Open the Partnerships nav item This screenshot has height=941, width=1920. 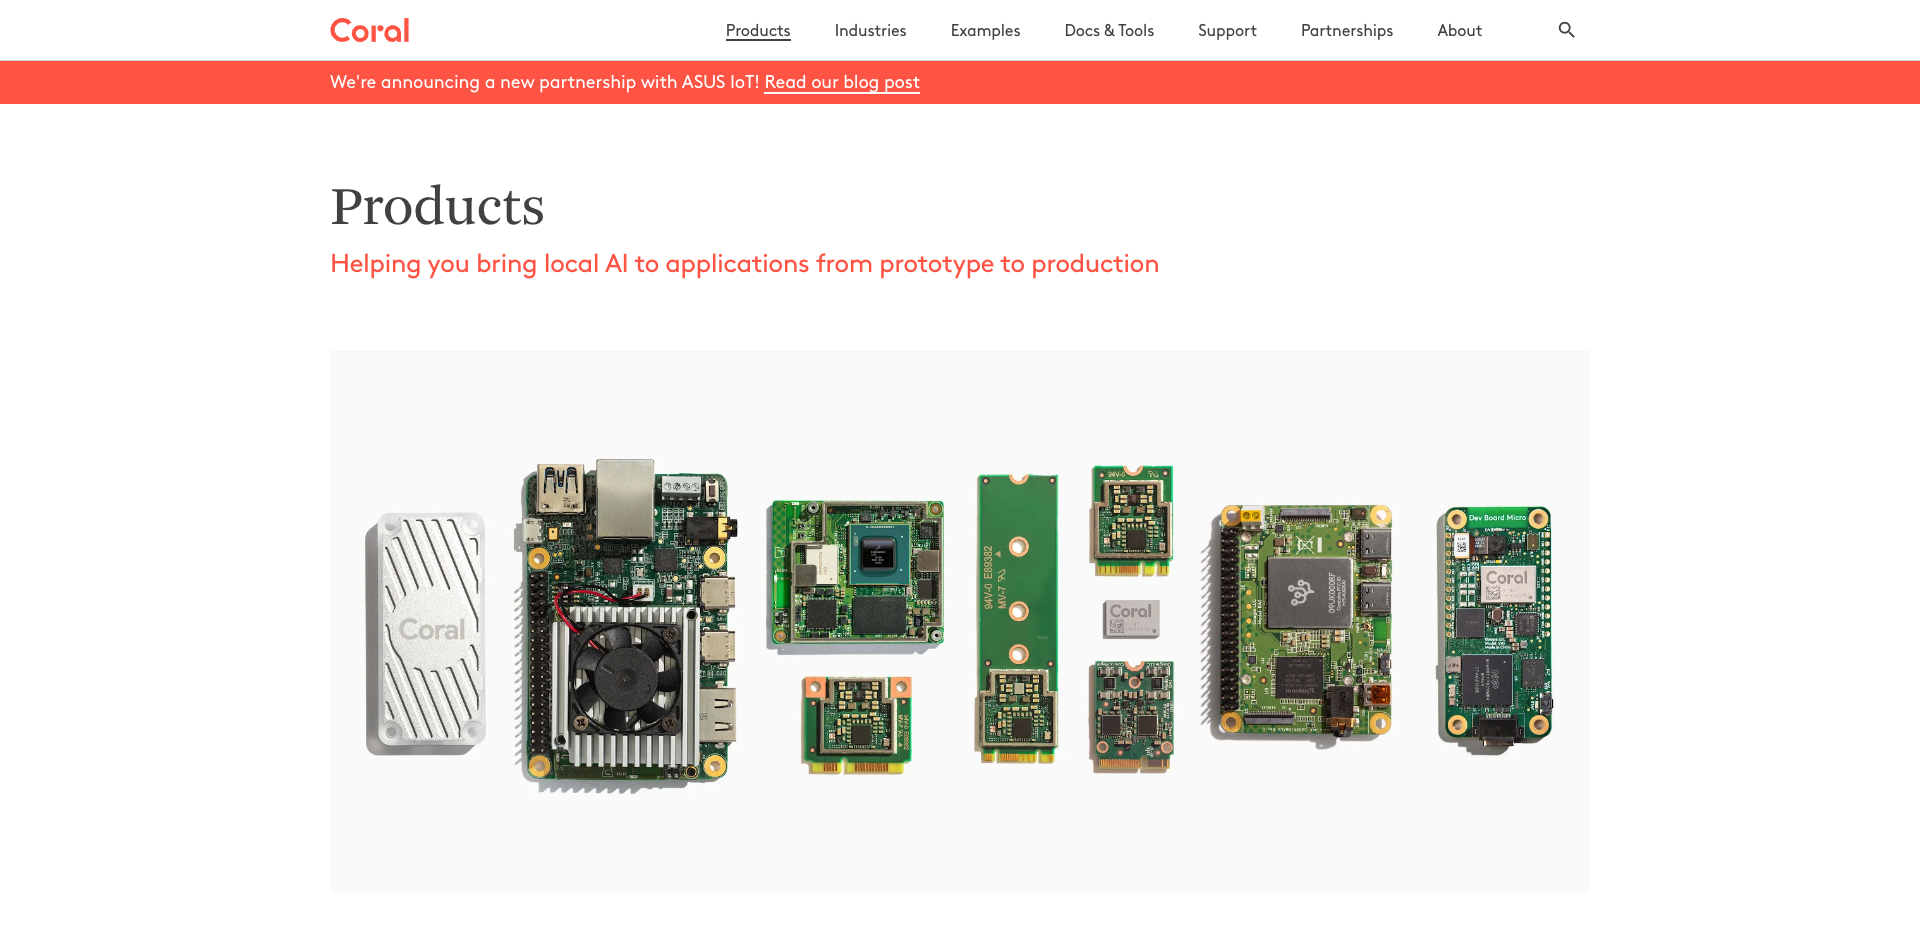pyautogui.click(x=1346, y=31)
